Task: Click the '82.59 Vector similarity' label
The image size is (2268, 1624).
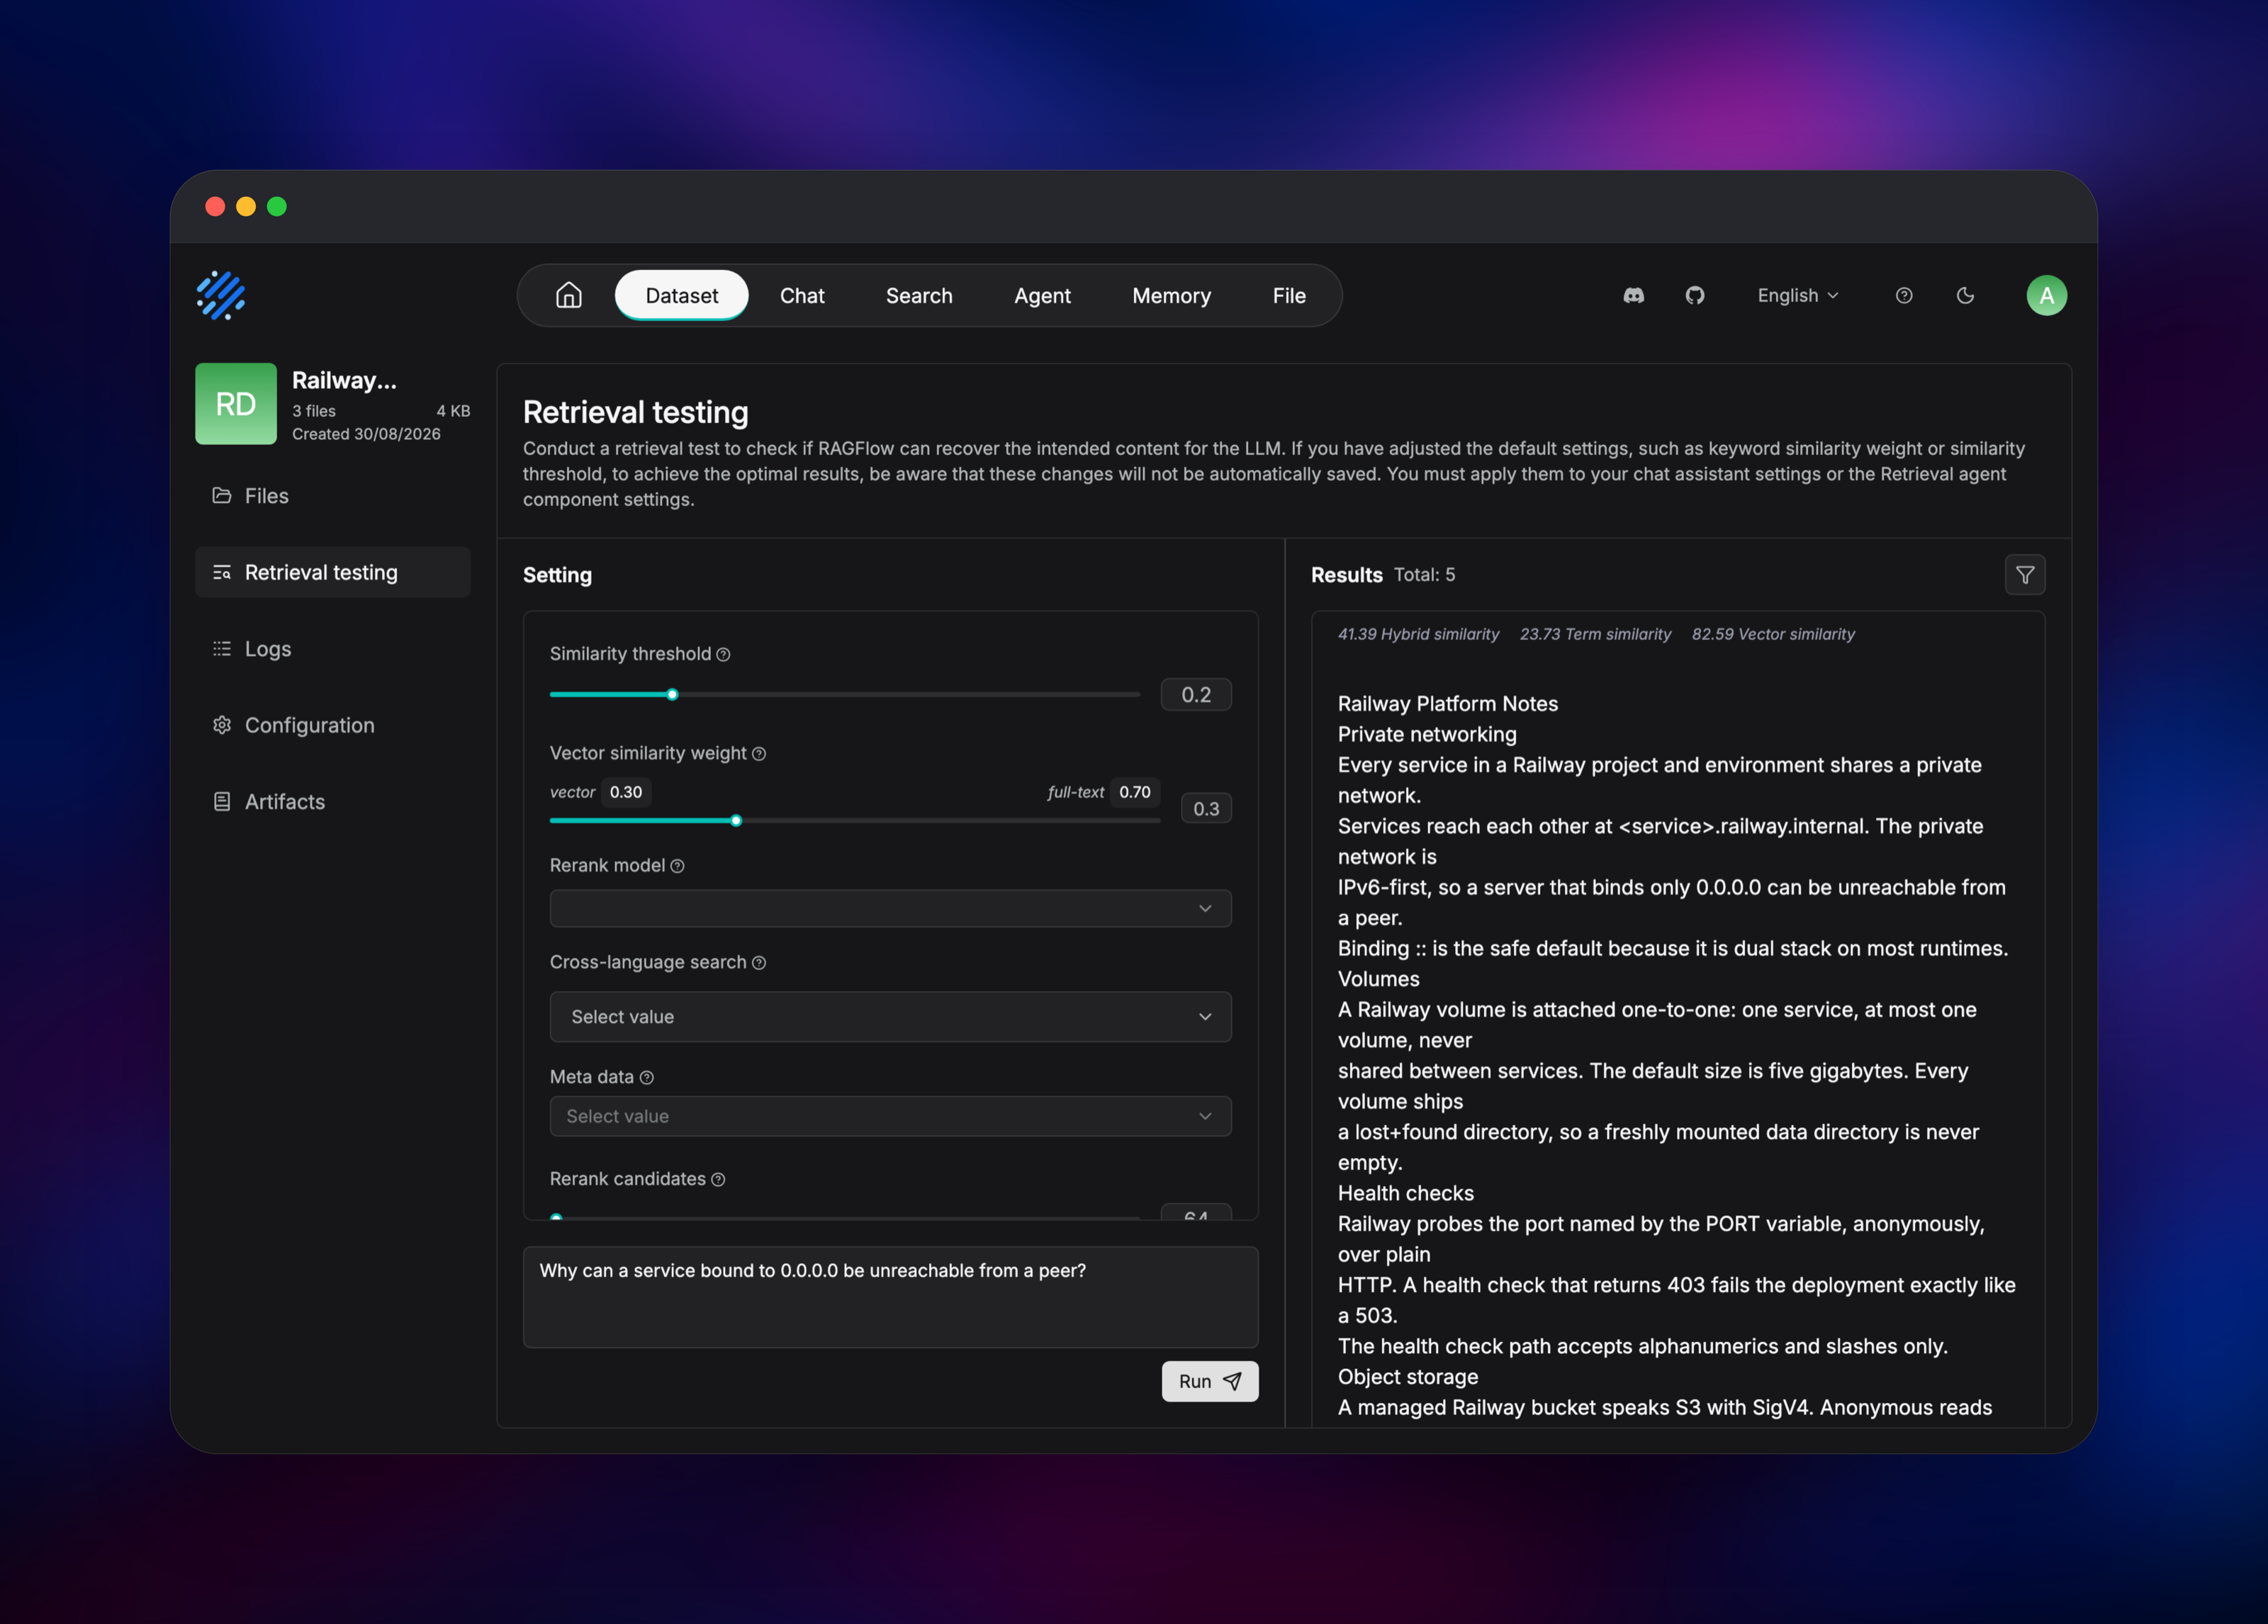Action: pyautogui.click(x=1773, y=634)
